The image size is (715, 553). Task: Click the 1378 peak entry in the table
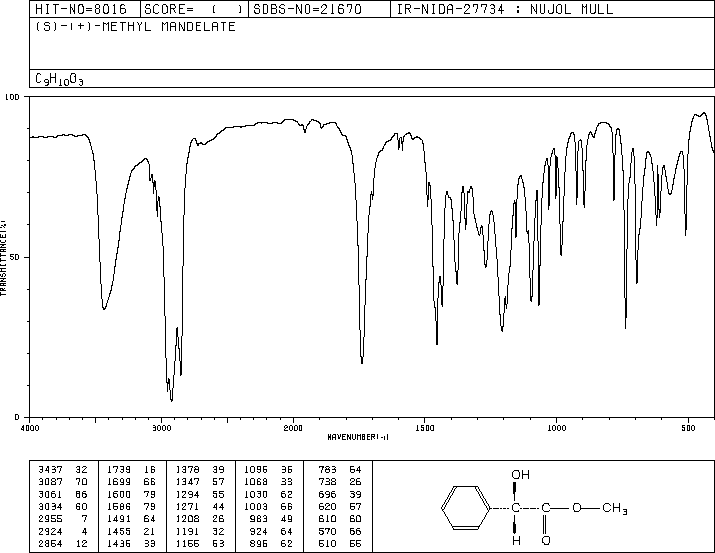coord(200,470)
